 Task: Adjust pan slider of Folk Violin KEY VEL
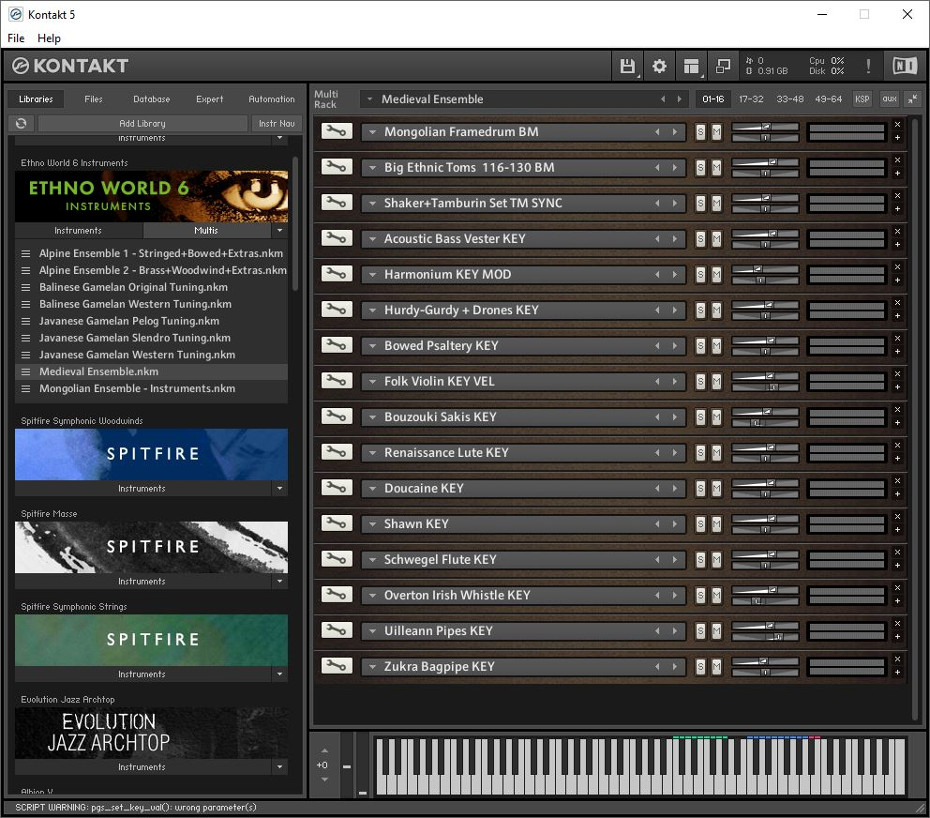[x=765, y=387]
